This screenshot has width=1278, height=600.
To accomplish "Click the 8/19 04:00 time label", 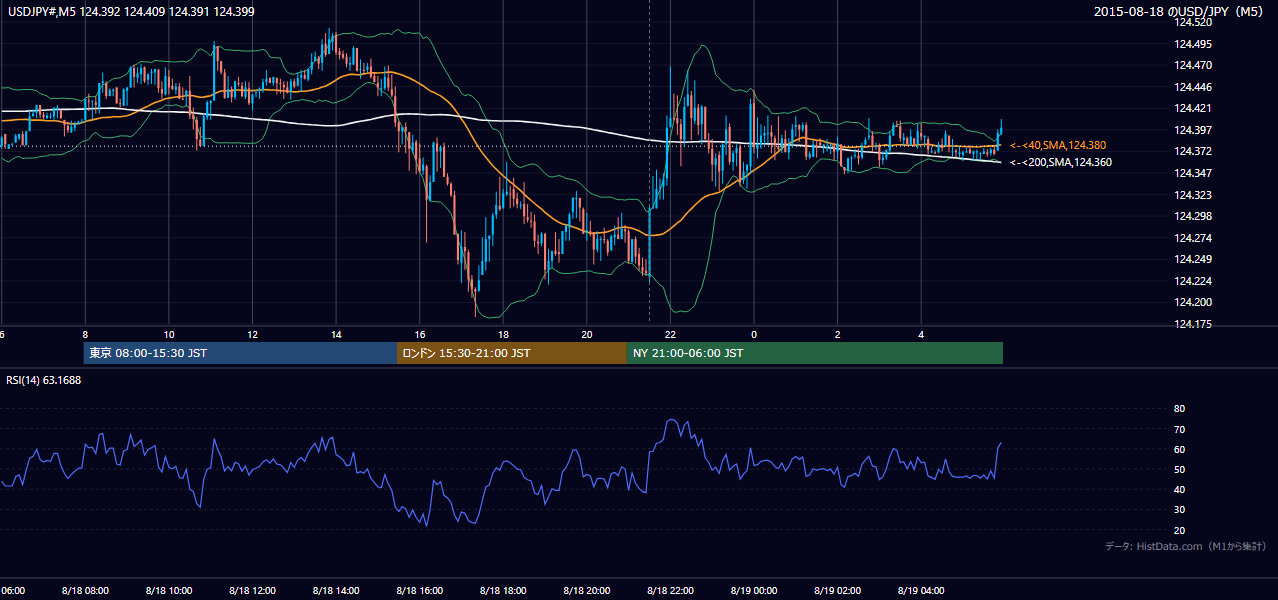I will [920, 591].
